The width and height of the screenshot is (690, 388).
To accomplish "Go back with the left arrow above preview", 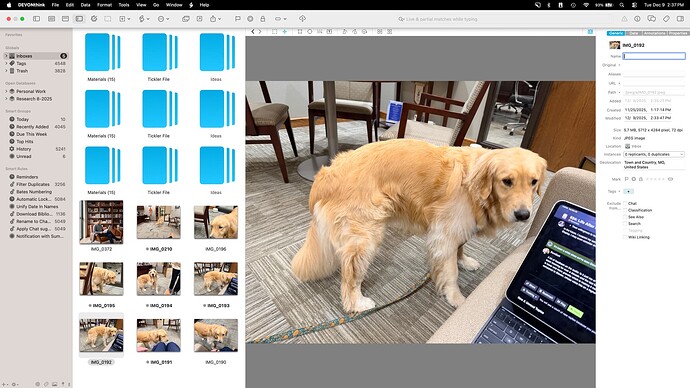I will pyautogui.click(x=253, y=32).
